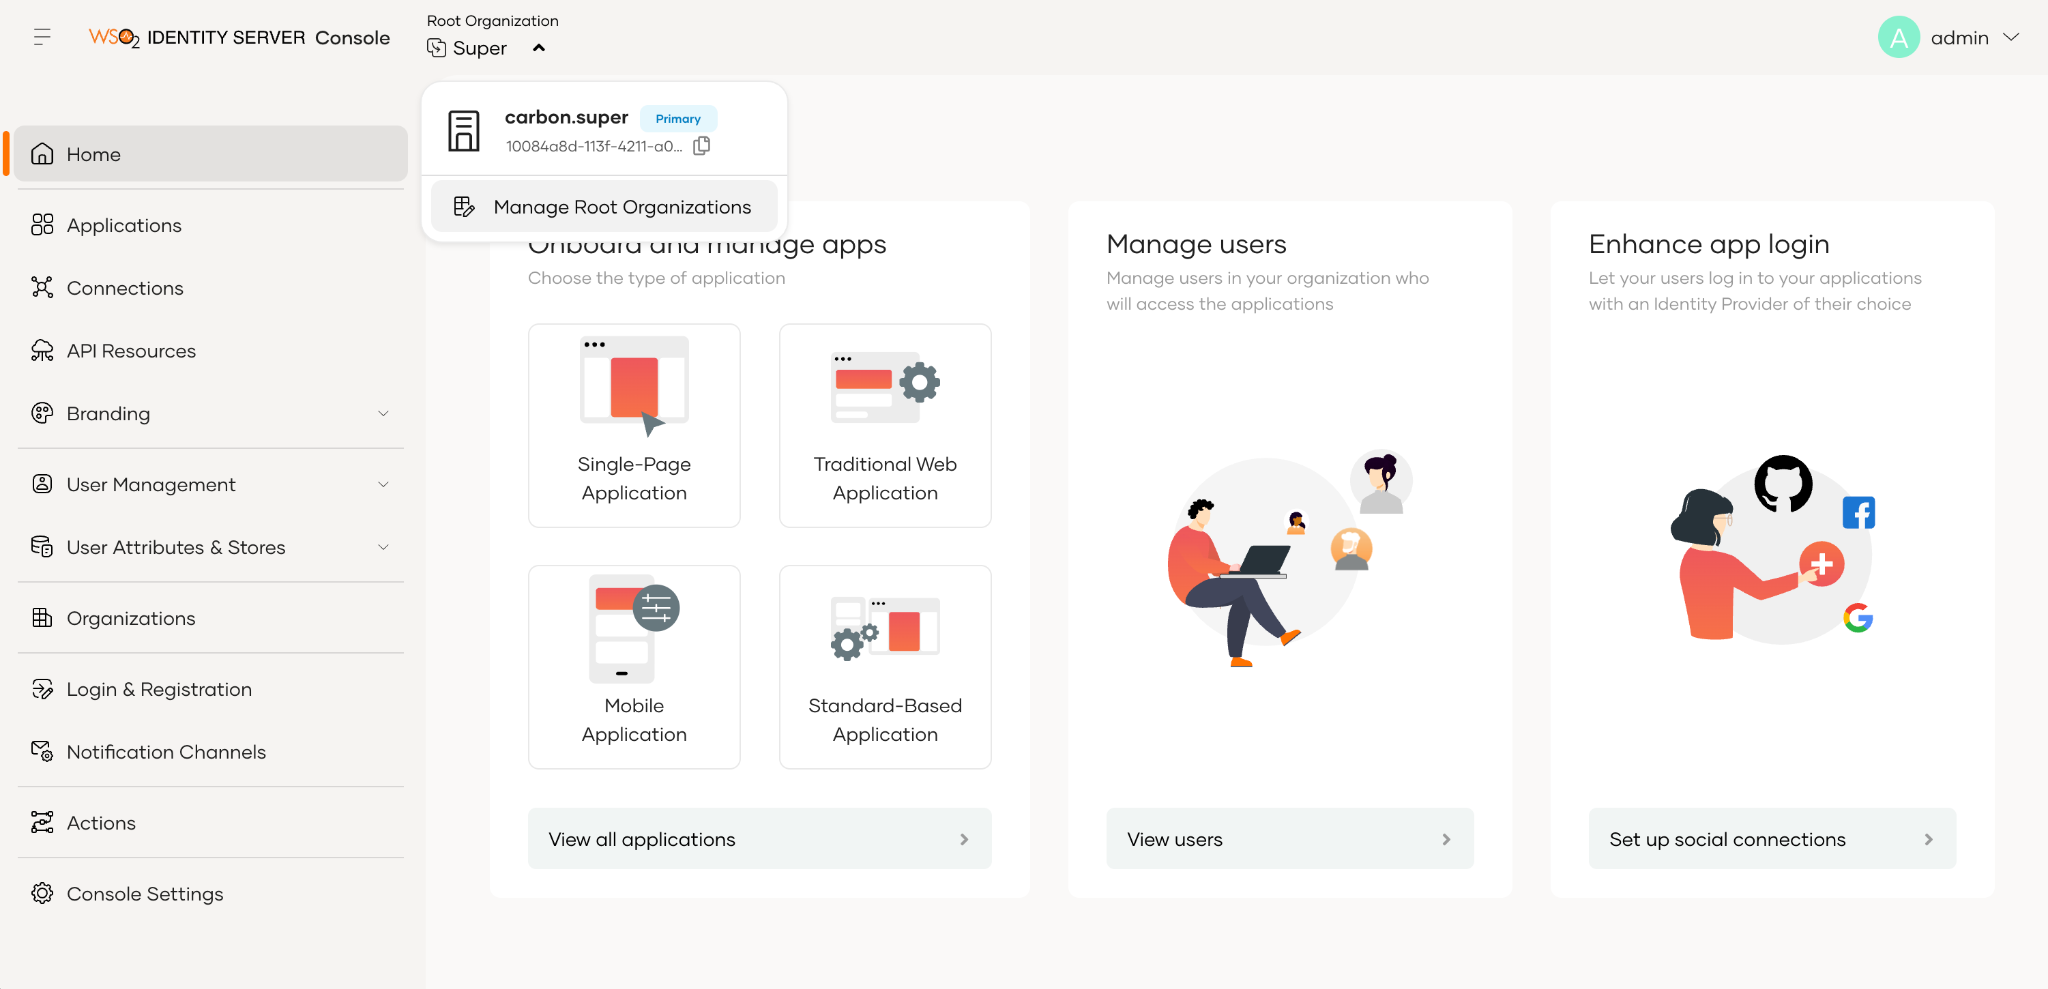Click the Manage Root Organizations edit icon
2048x989 pixels.
pyautogui.click(x=464, y=207)
